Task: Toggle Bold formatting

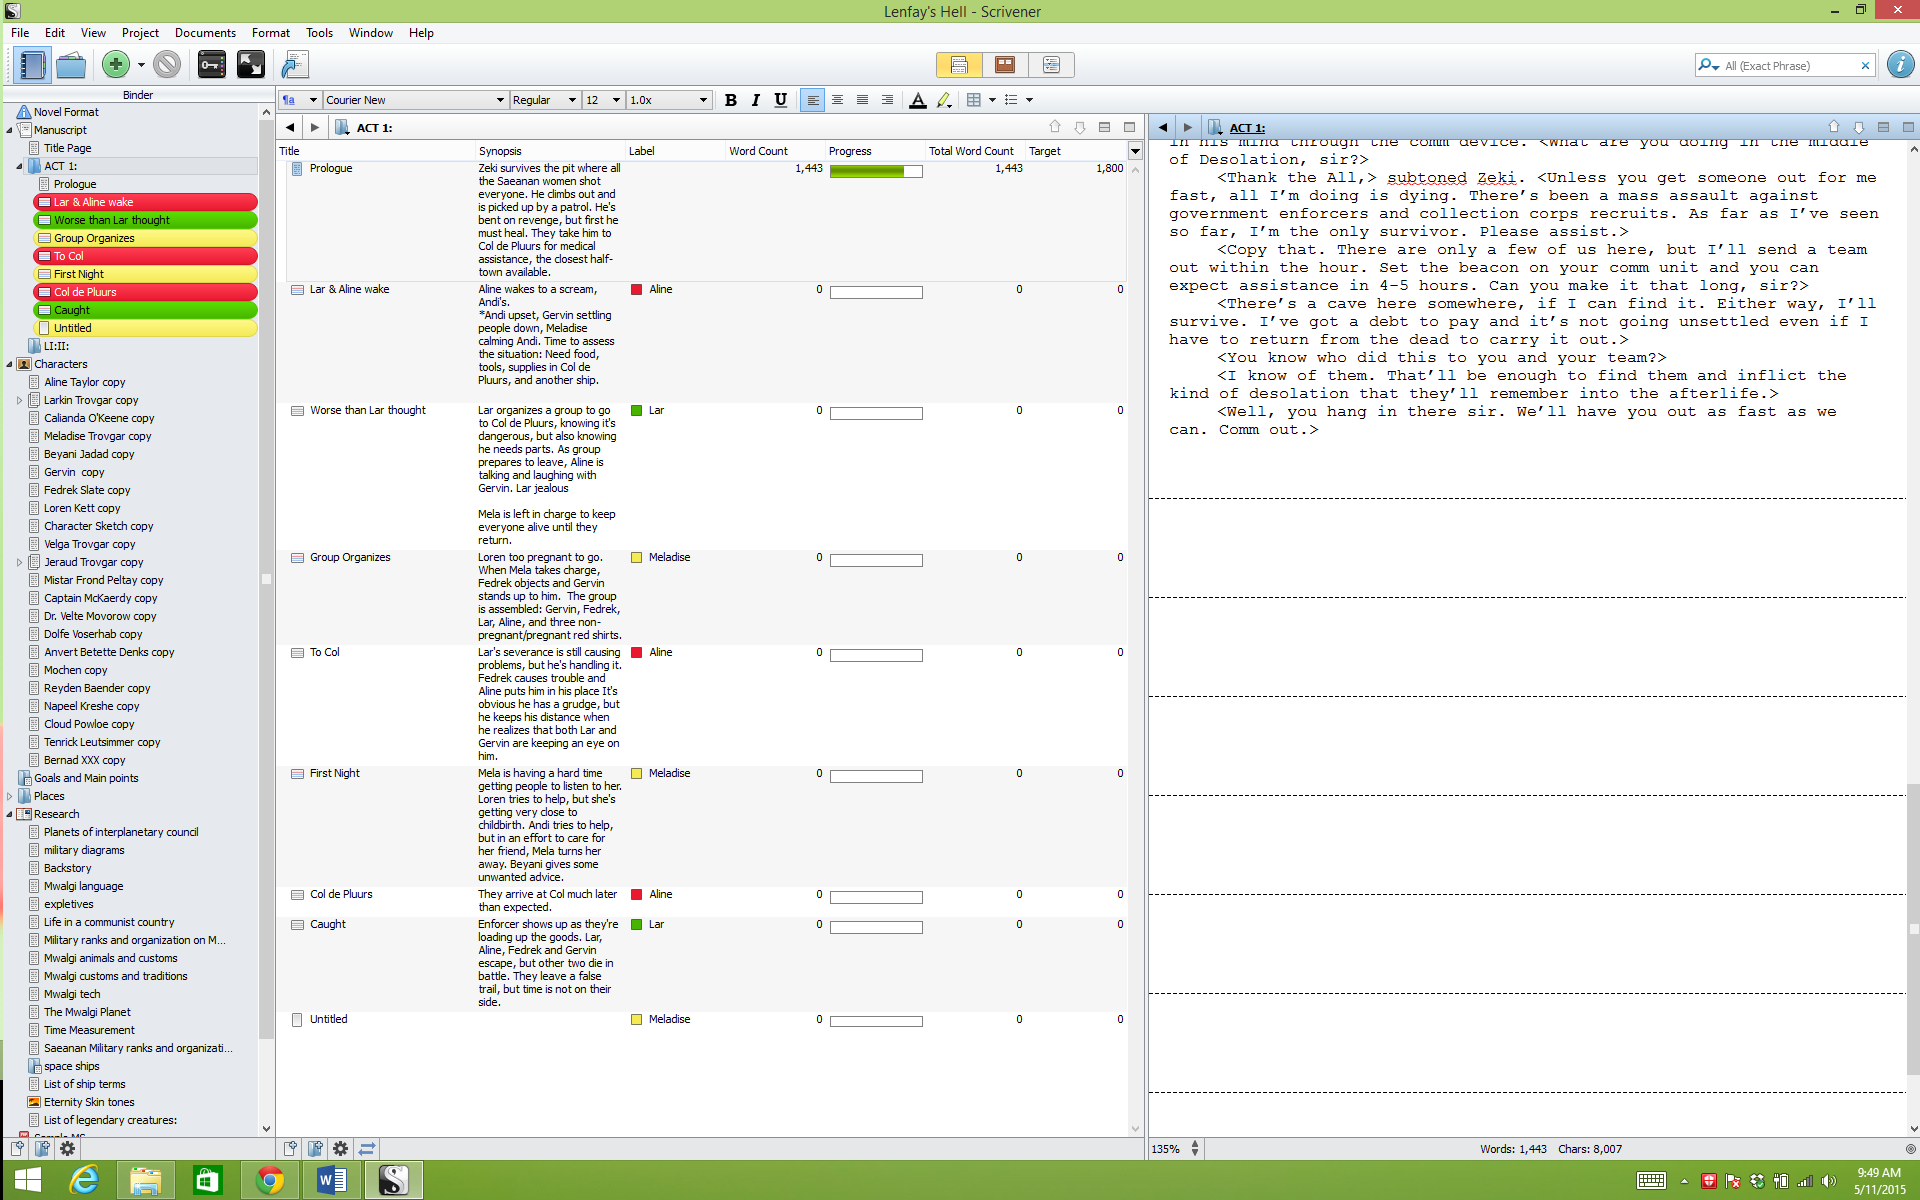Action: 731,100
